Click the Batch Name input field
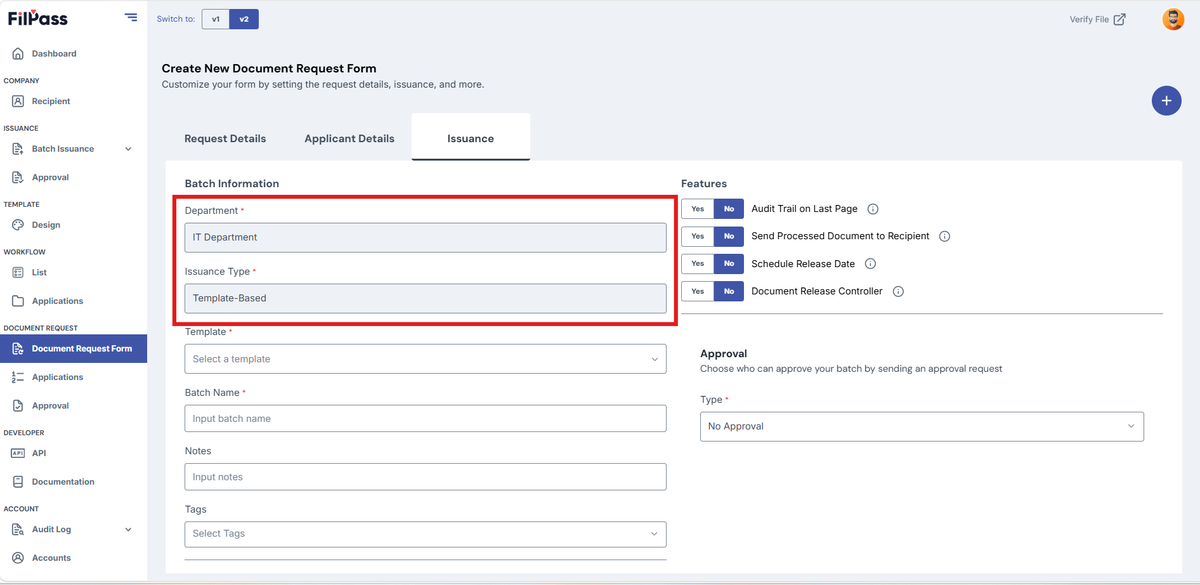 [x=425, y=418]
